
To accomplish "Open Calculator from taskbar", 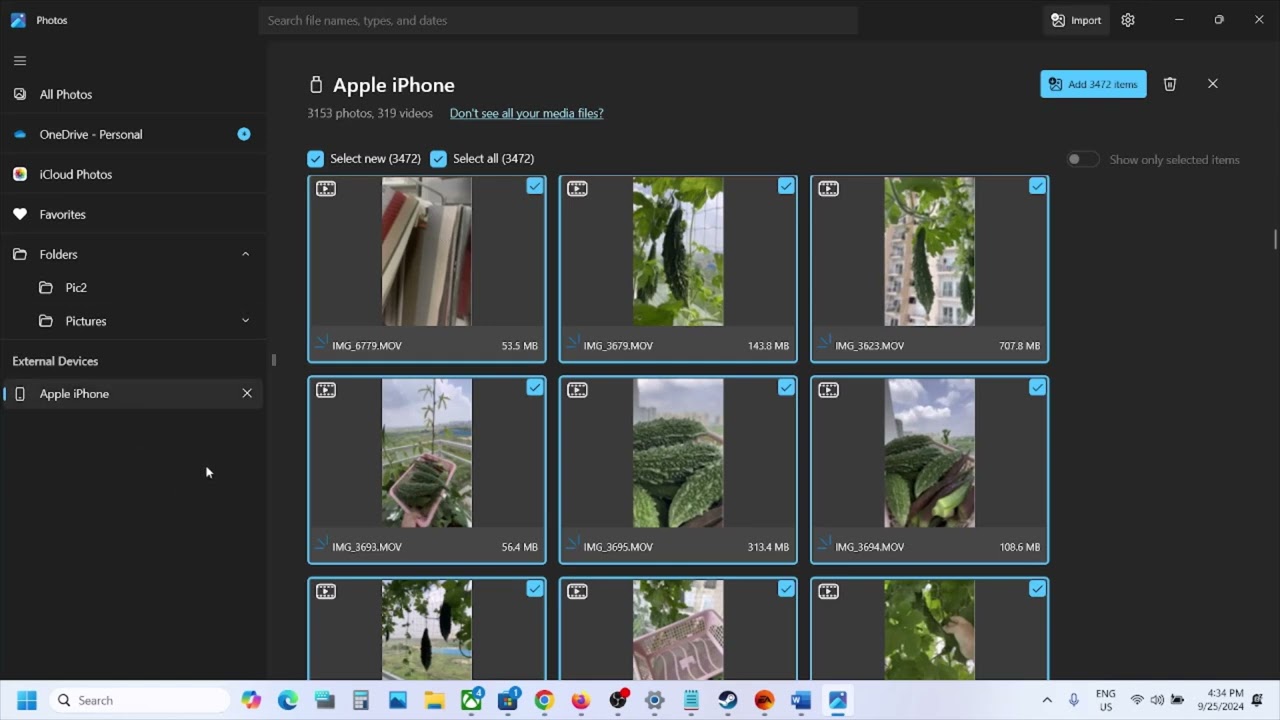I will (x=361, y=700).
